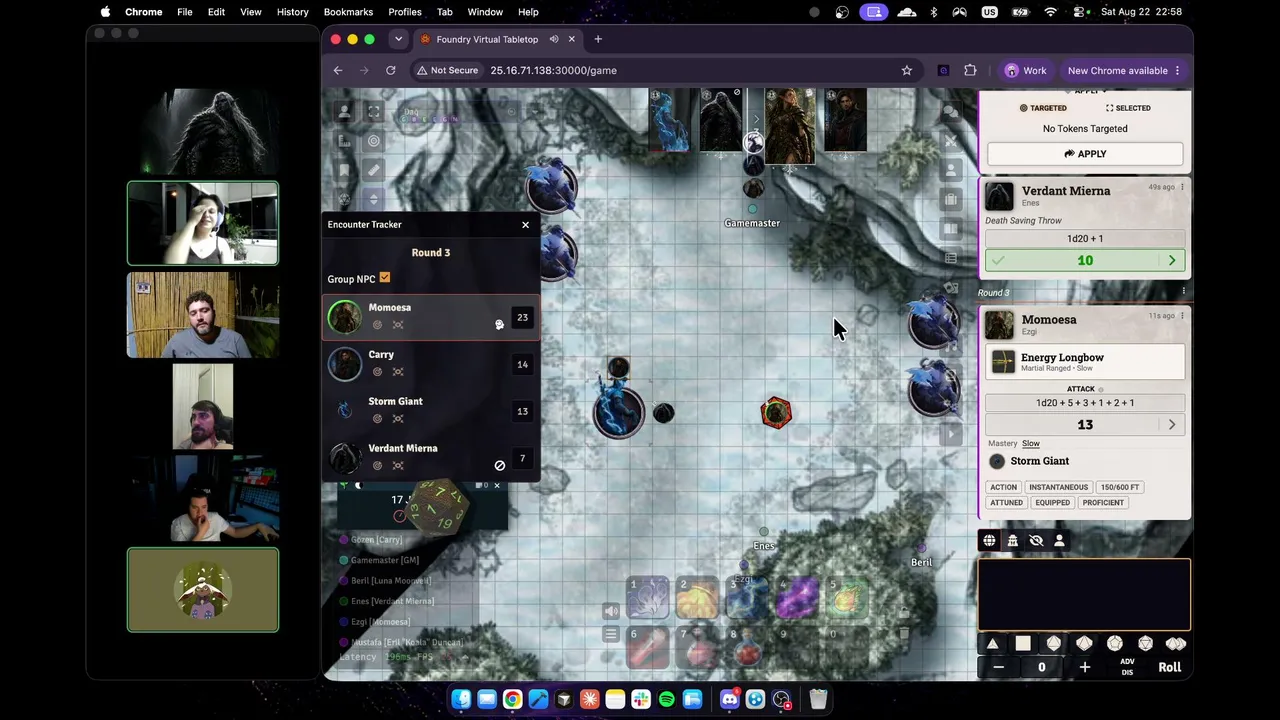Open the New Chrome available menu
This screenshot has height=720, width=1280.
1124,70
